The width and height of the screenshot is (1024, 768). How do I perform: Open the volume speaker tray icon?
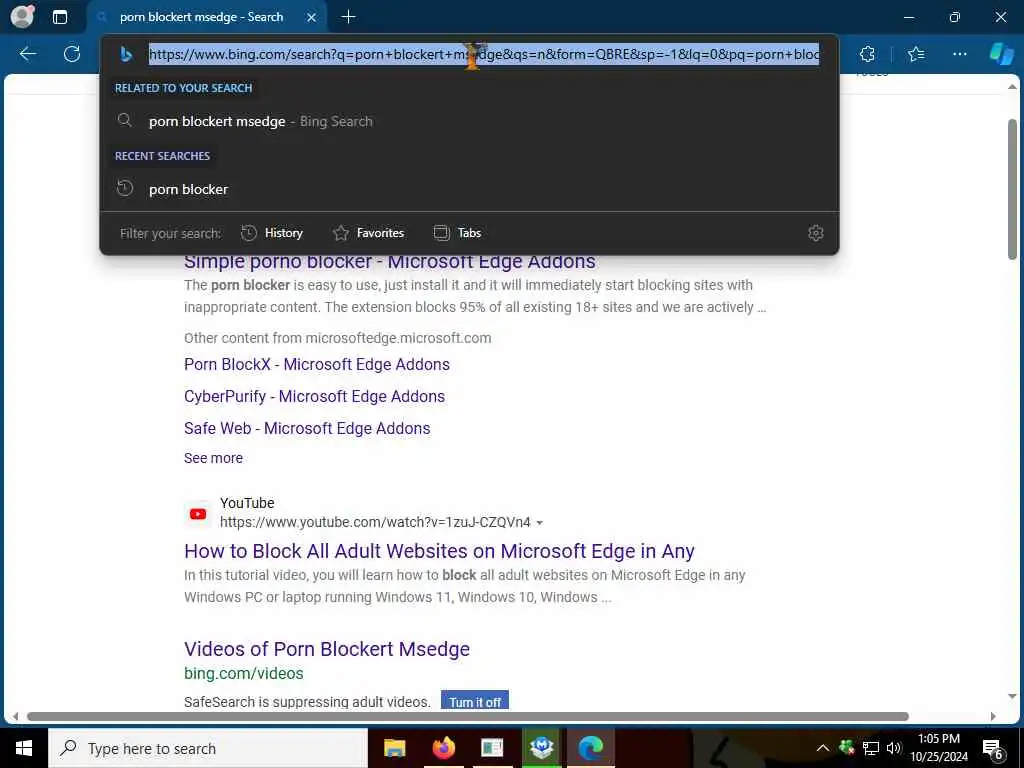pos(894,748)
